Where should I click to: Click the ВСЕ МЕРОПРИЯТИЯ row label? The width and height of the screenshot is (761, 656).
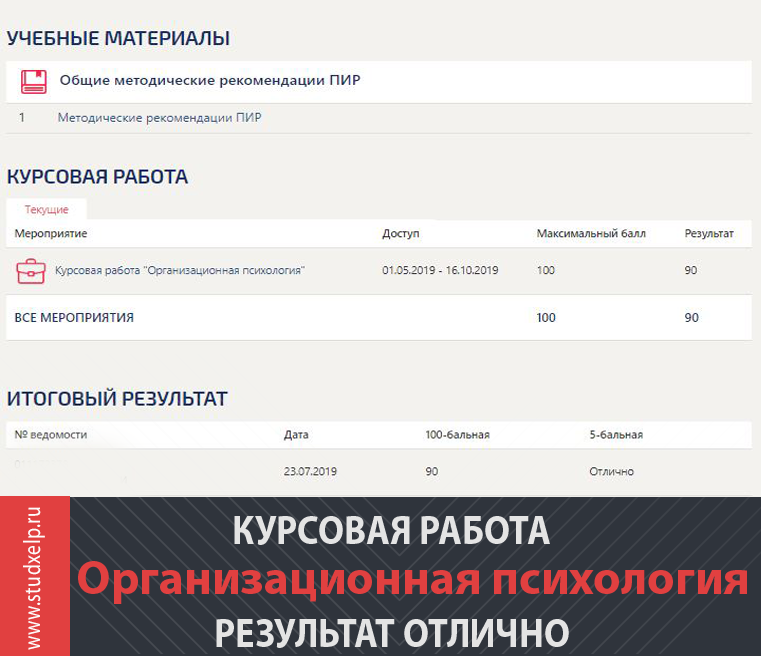coord(74,318)
